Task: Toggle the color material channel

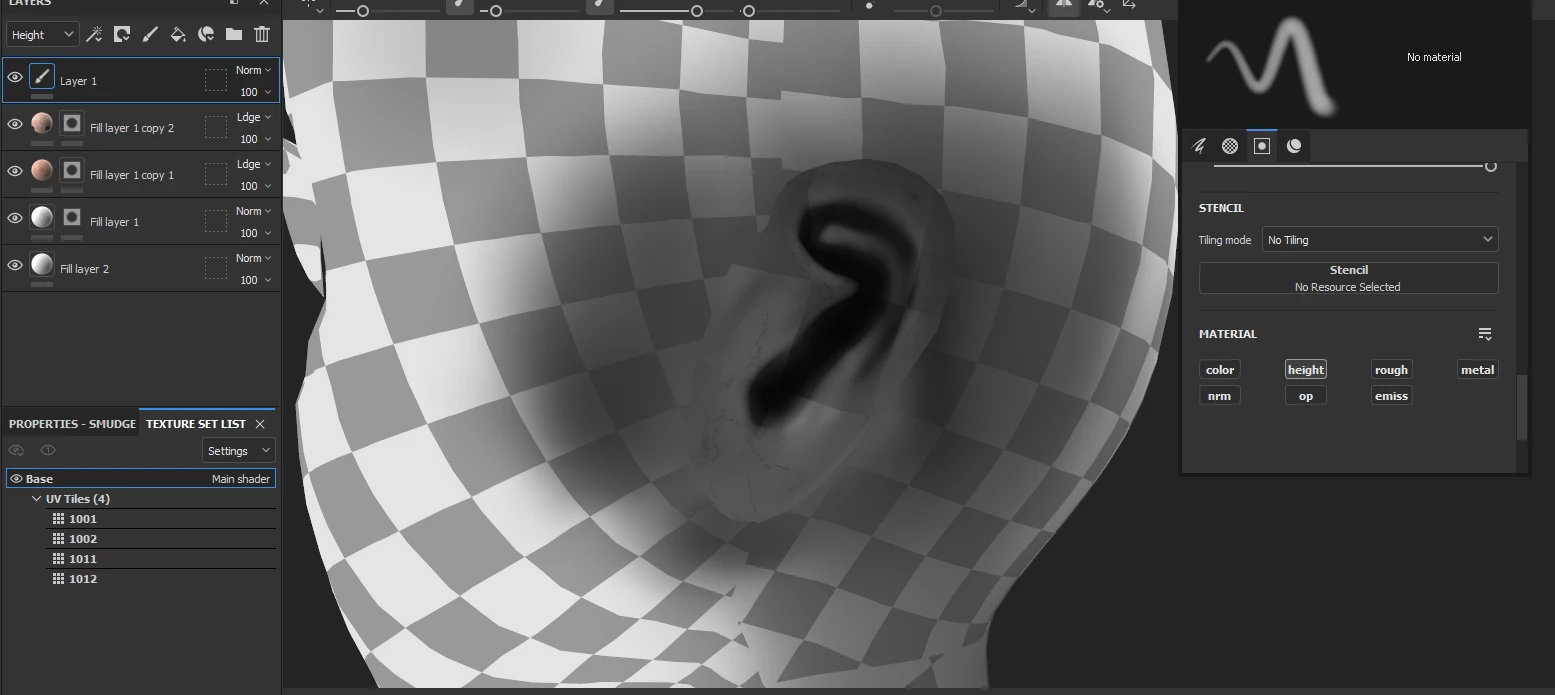Action: tap(1219, 370)
